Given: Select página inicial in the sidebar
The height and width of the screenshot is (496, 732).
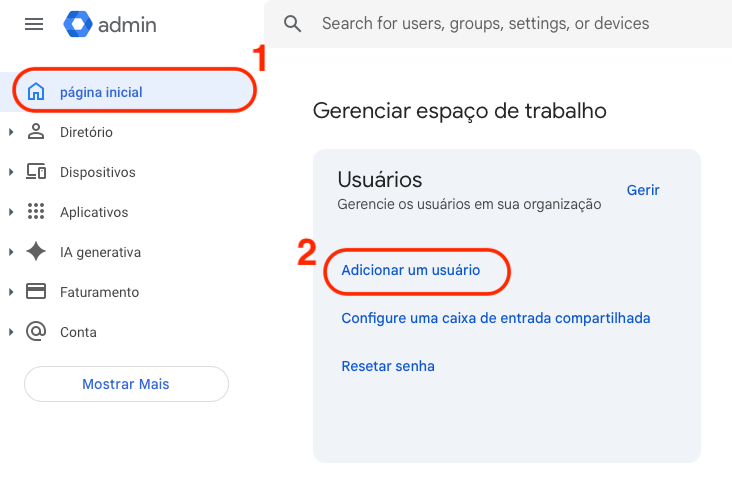Looking at the screenshot, I should (101, 92).
